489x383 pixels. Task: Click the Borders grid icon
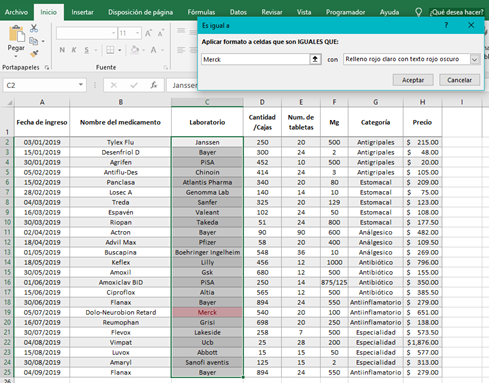[110, 50]
